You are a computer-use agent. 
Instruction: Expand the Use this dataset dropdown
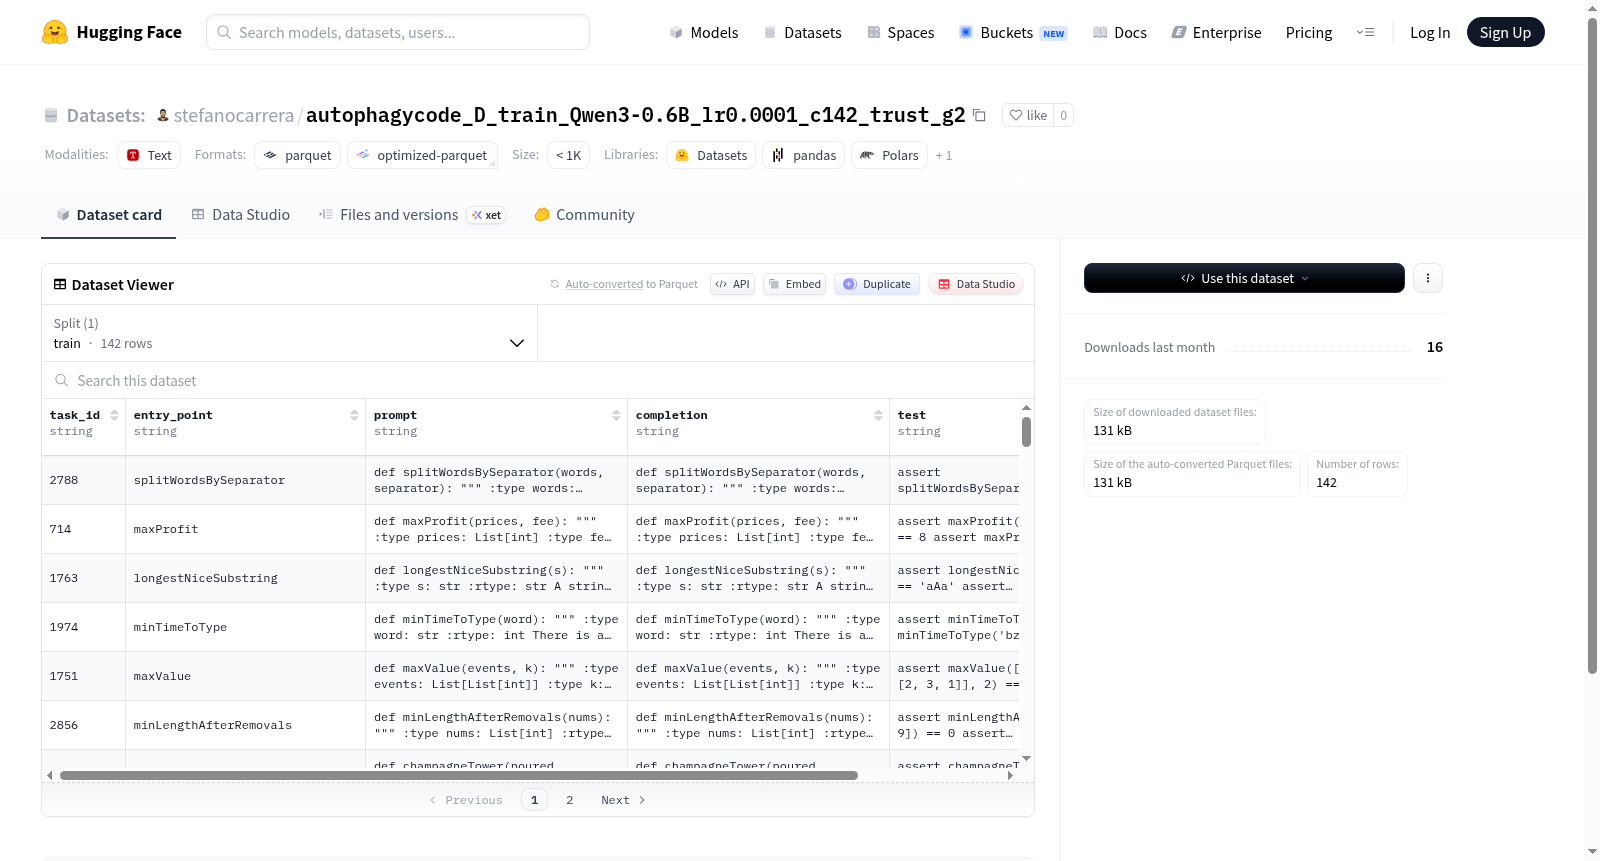click(1244, 278)
